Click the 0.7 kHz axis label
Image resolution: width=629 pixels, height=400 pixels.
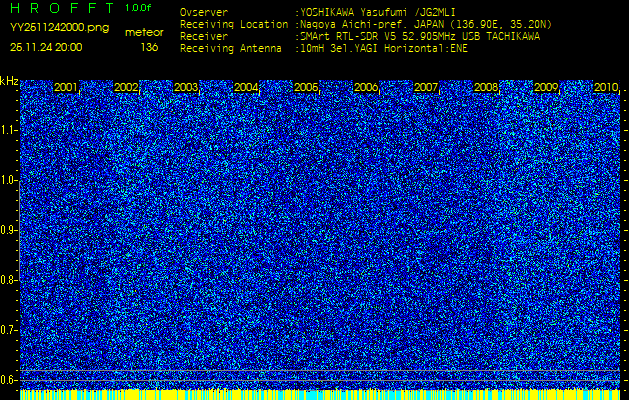click(9, 330)
